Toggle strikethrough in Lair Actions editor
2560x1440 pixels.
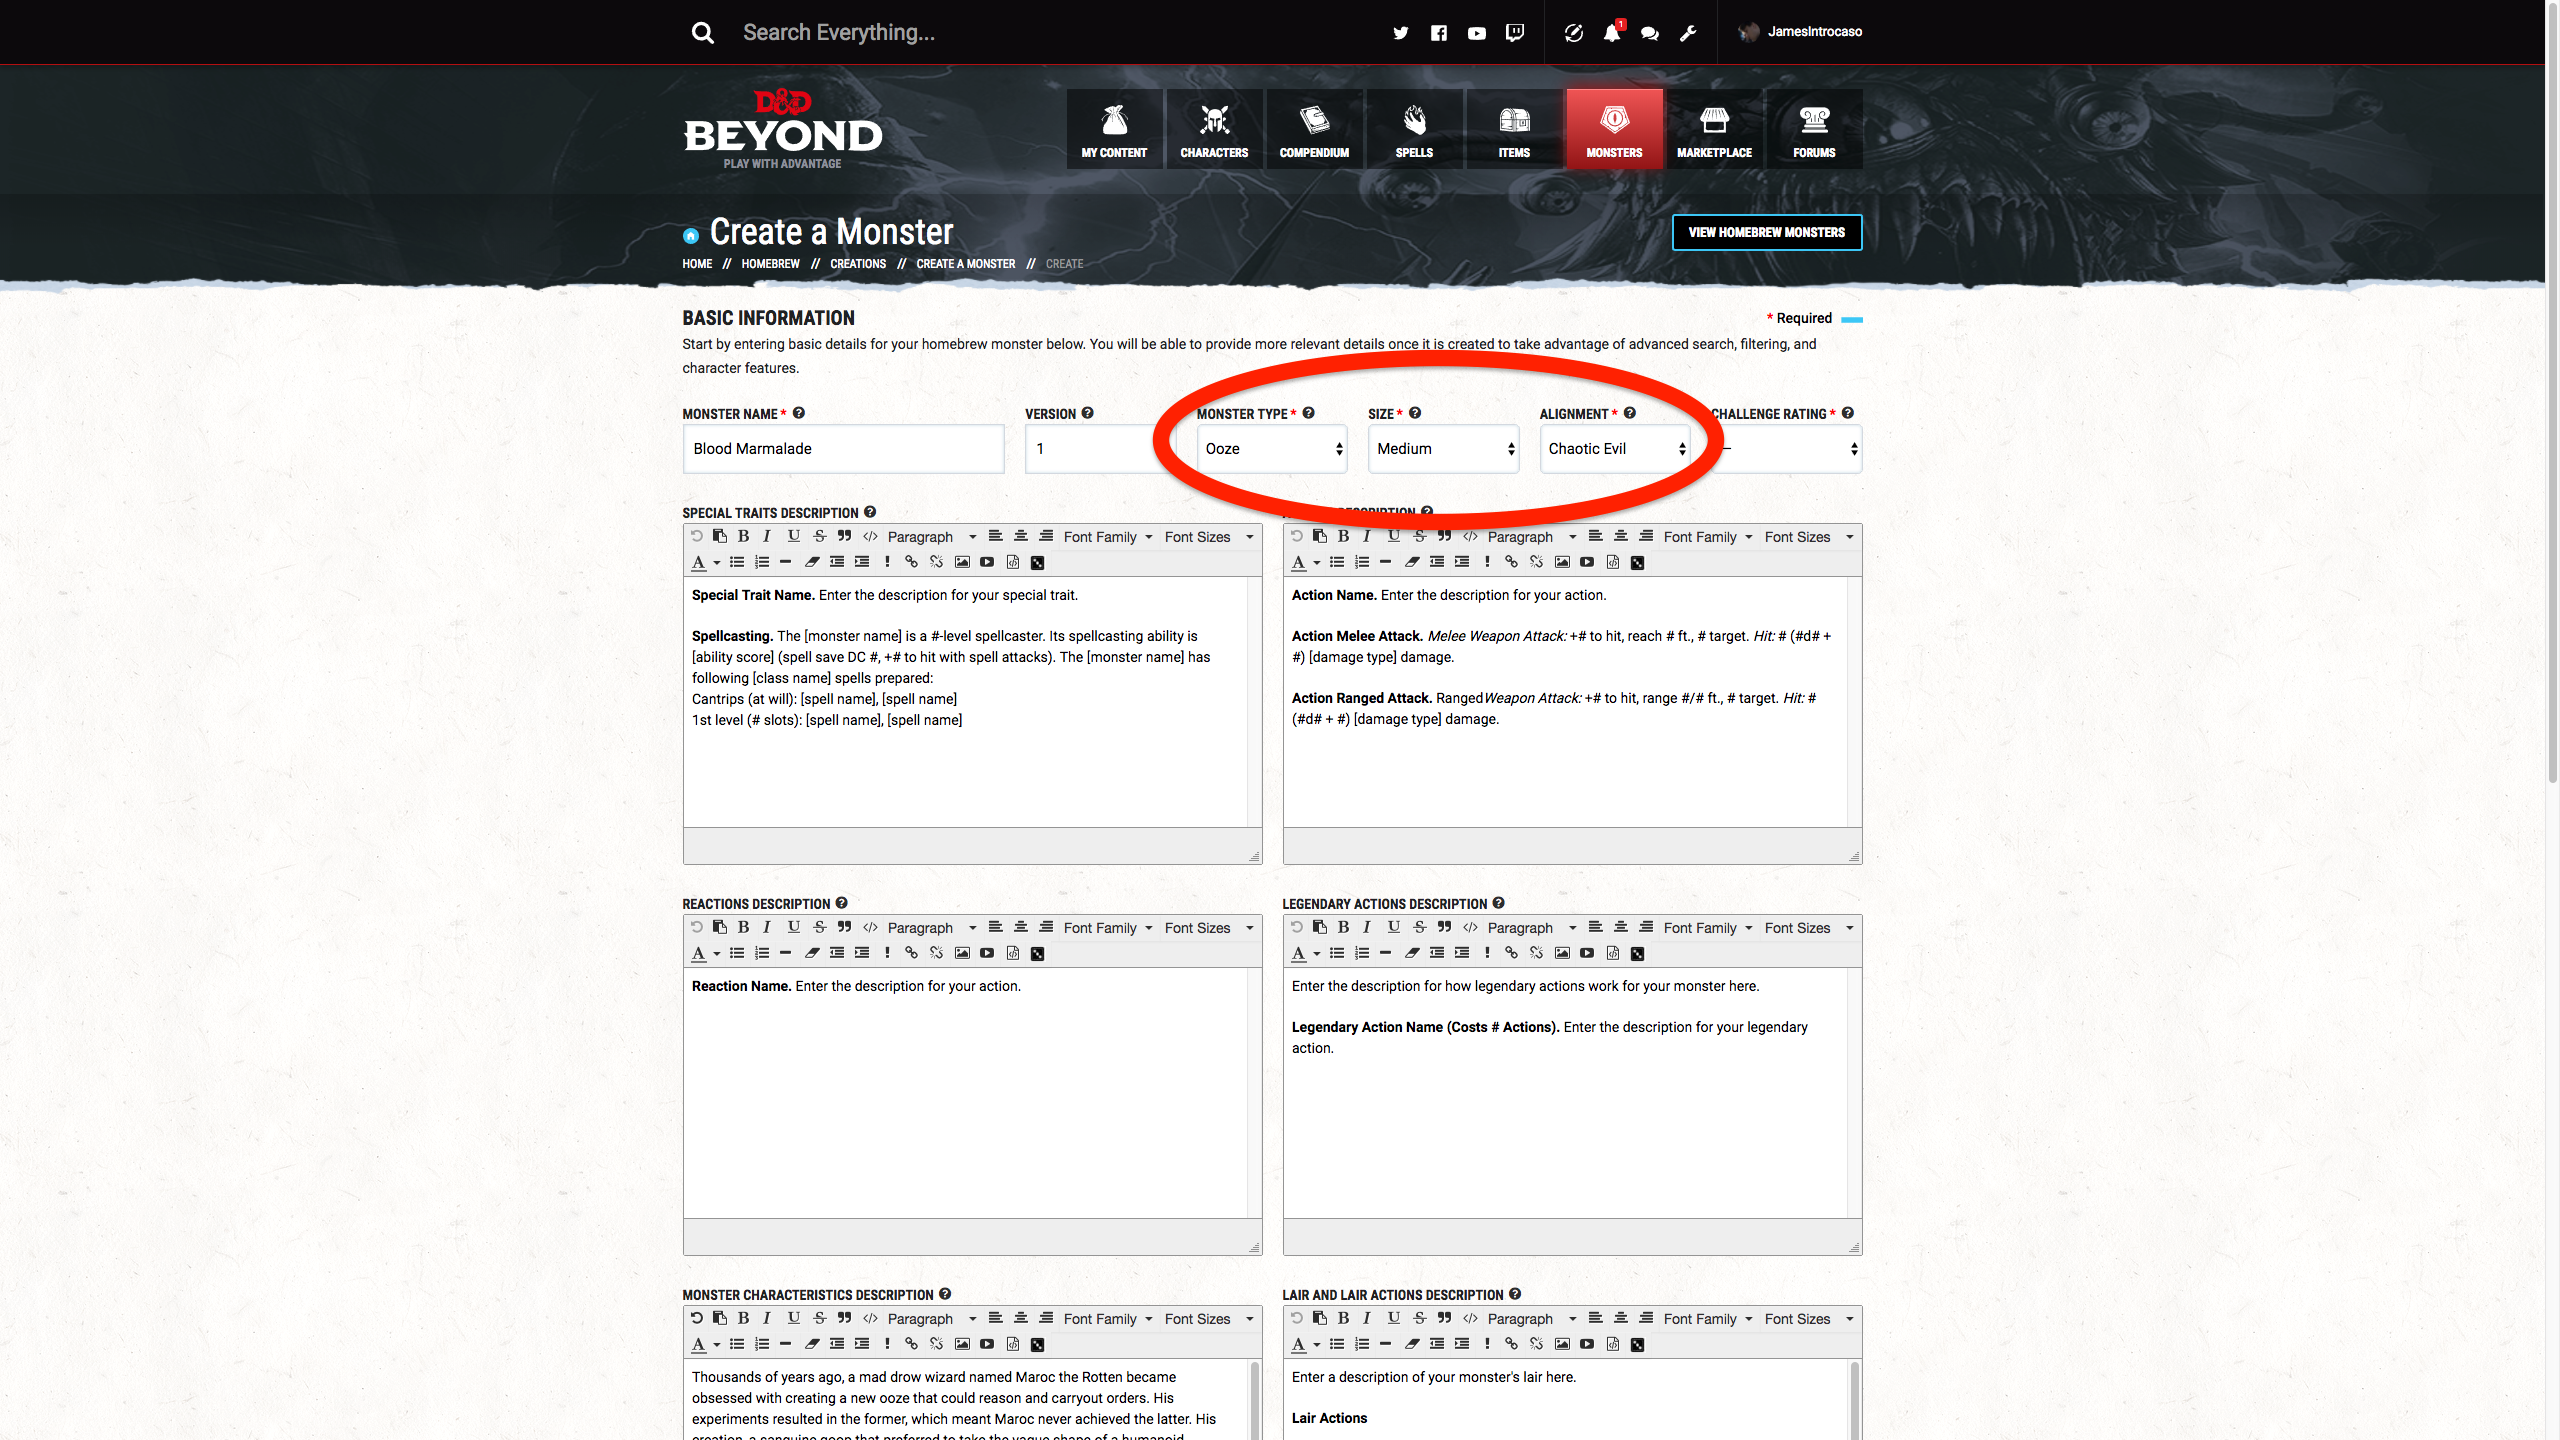point(1419,1318)
